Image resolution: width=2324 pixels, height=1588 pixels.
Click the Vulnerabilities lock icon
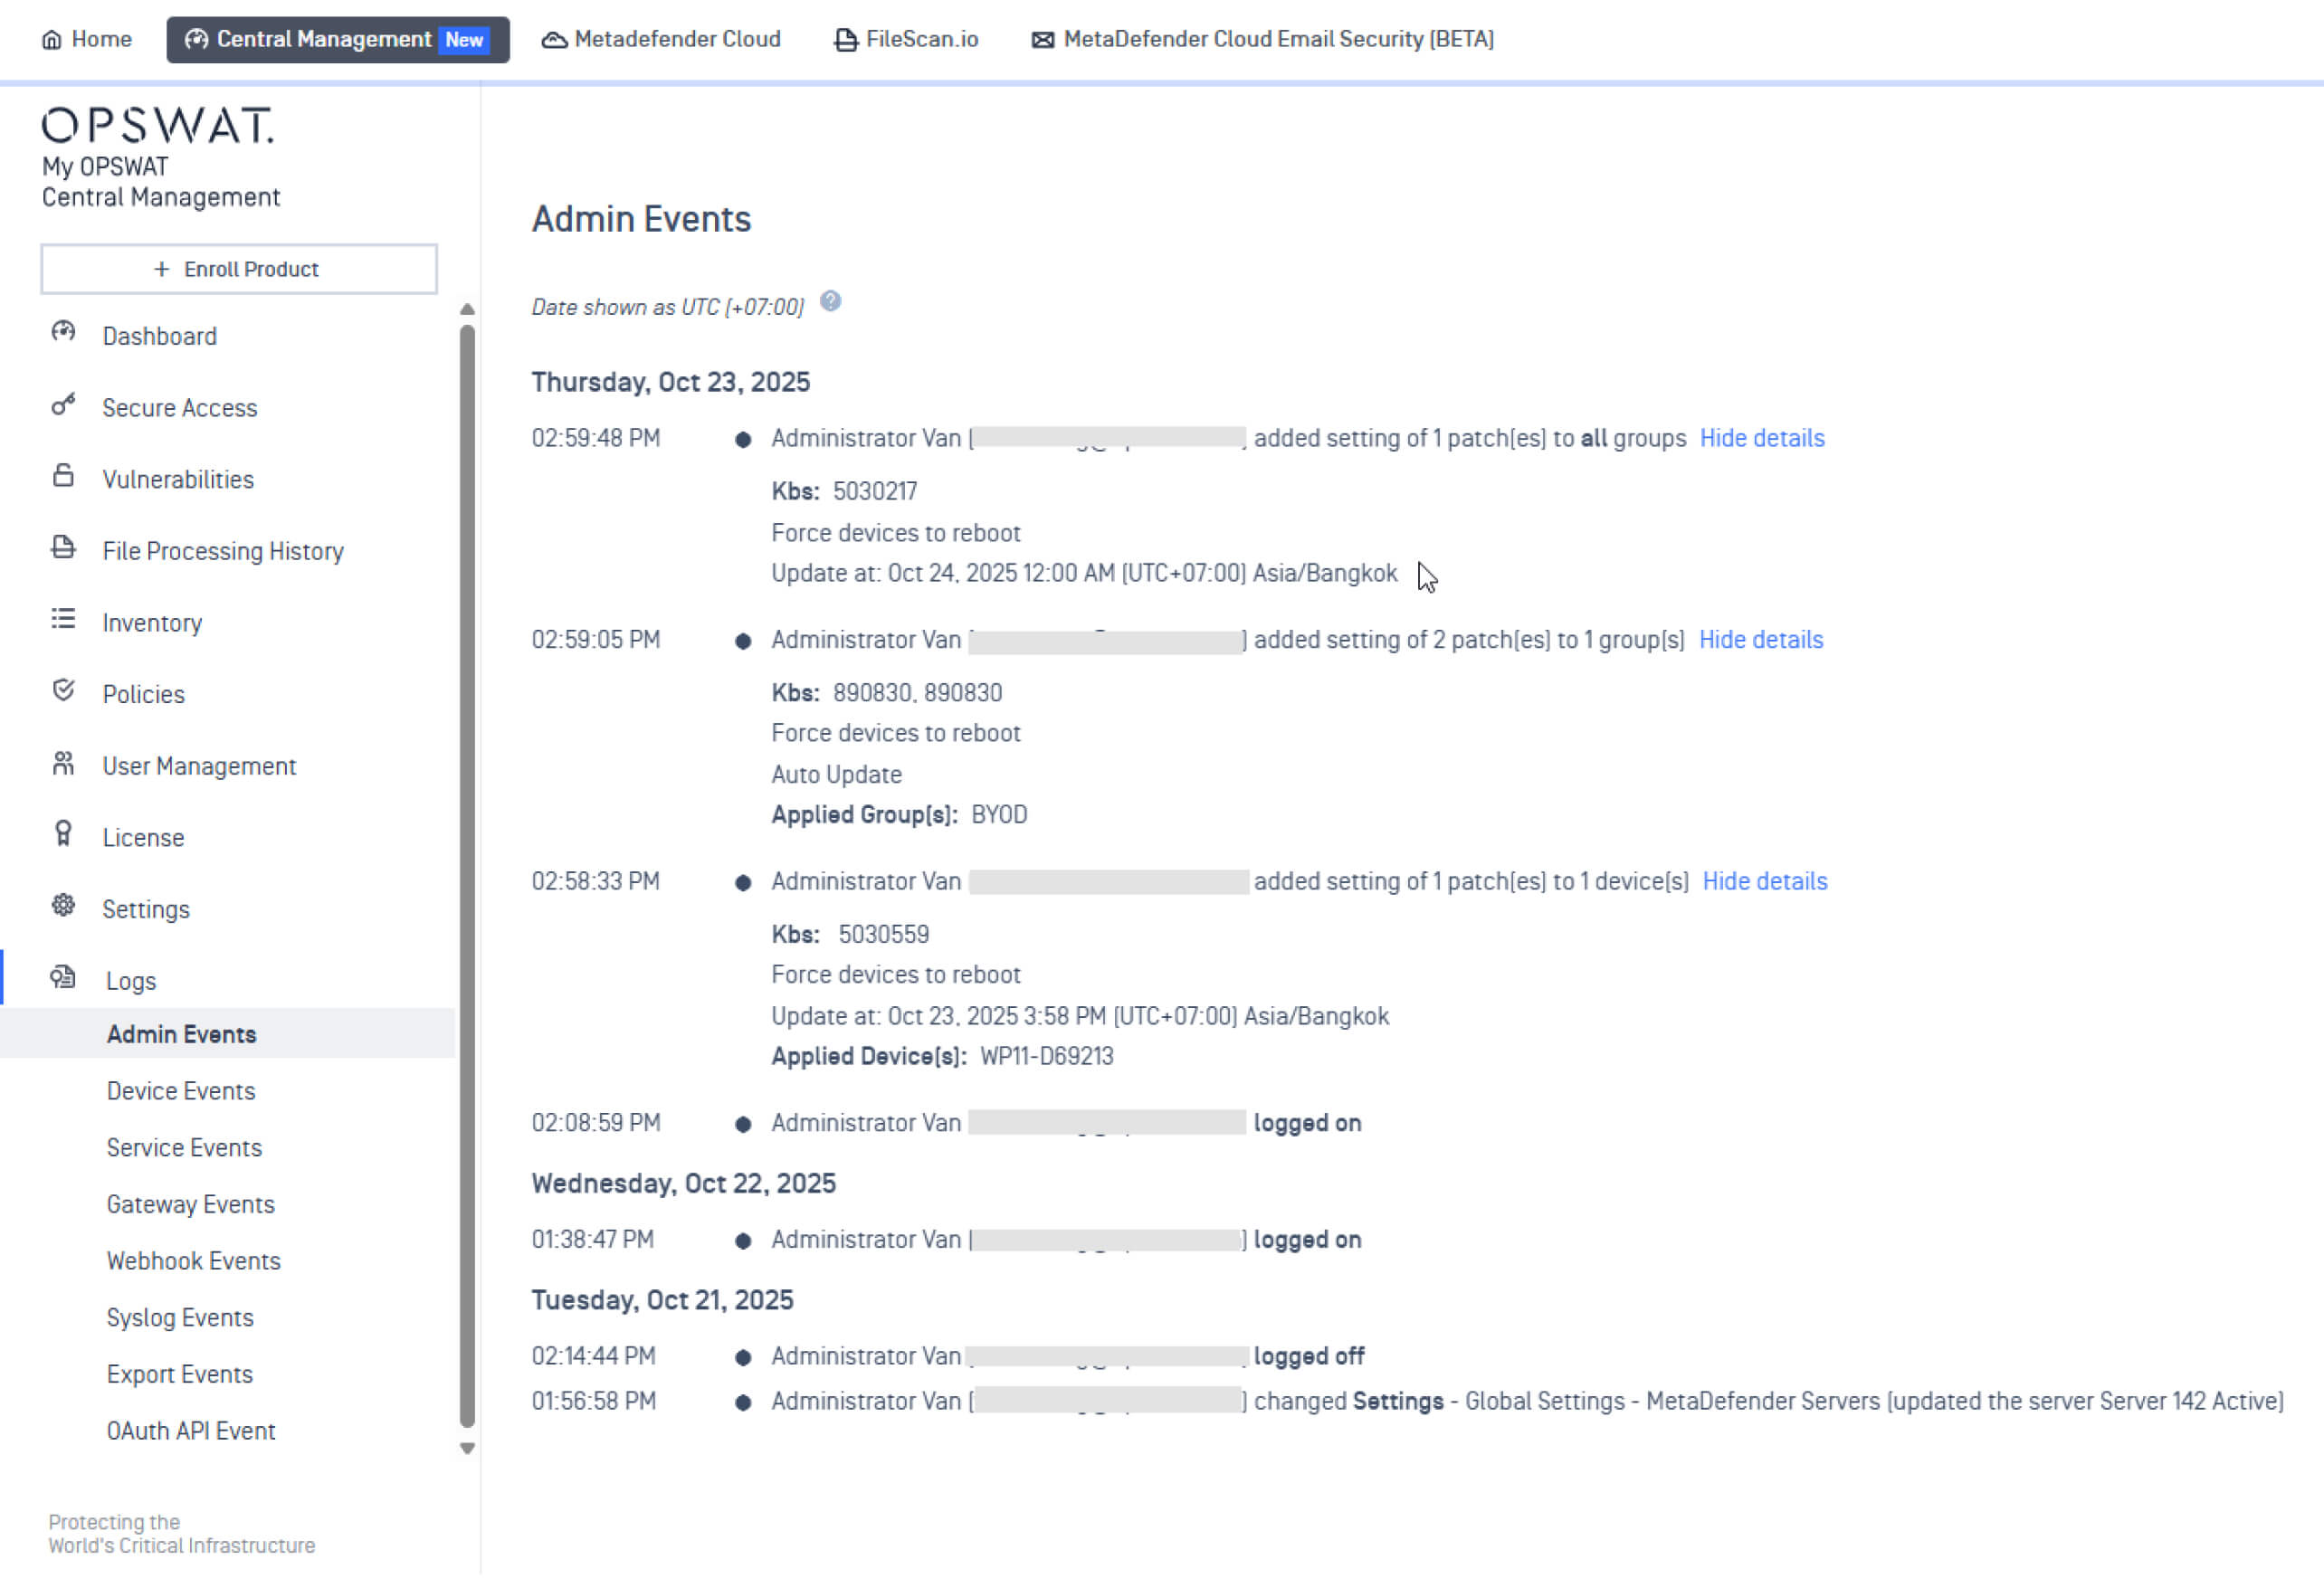pos(63,477)
